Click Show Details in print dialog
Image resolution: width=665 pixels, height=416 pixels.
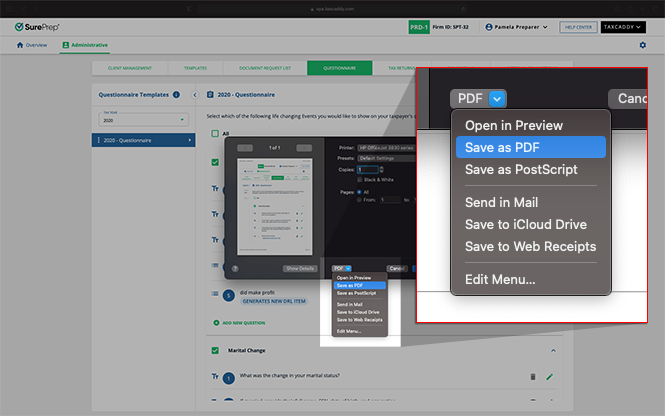(x=300, y=268)
